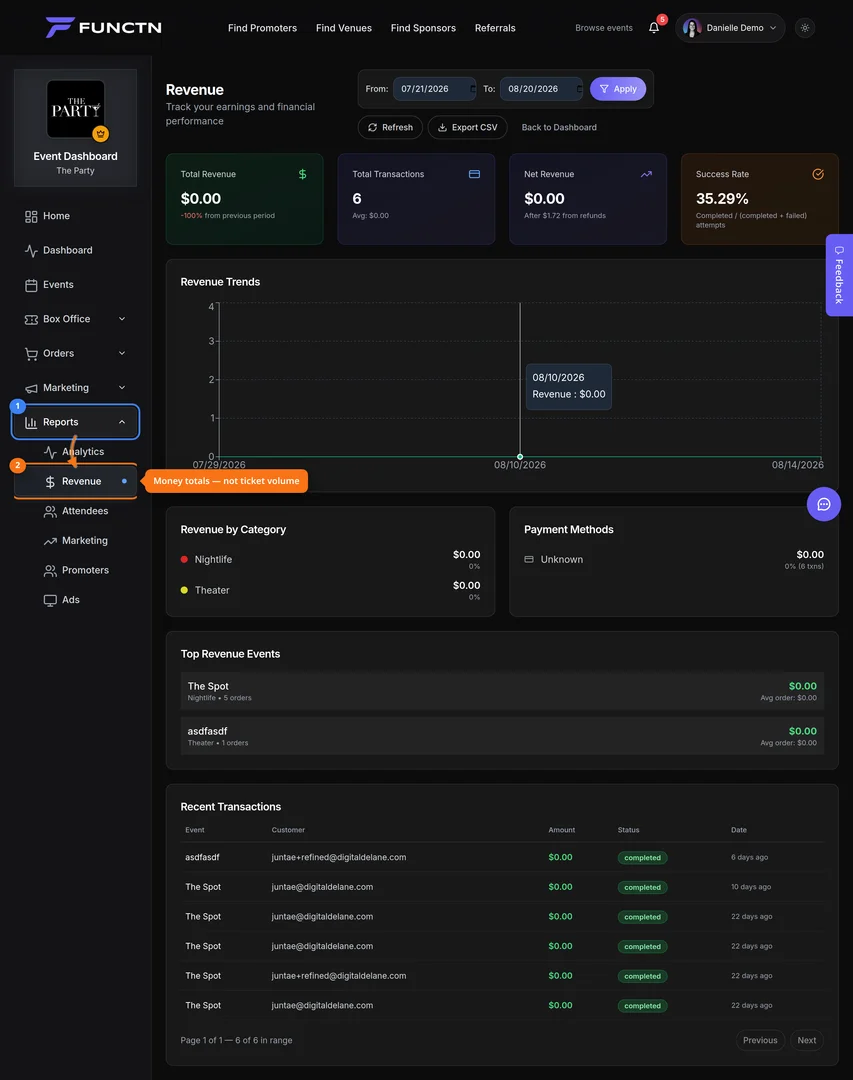
Task: Click the Total Transactions value 6
Action: coord(357,199)
